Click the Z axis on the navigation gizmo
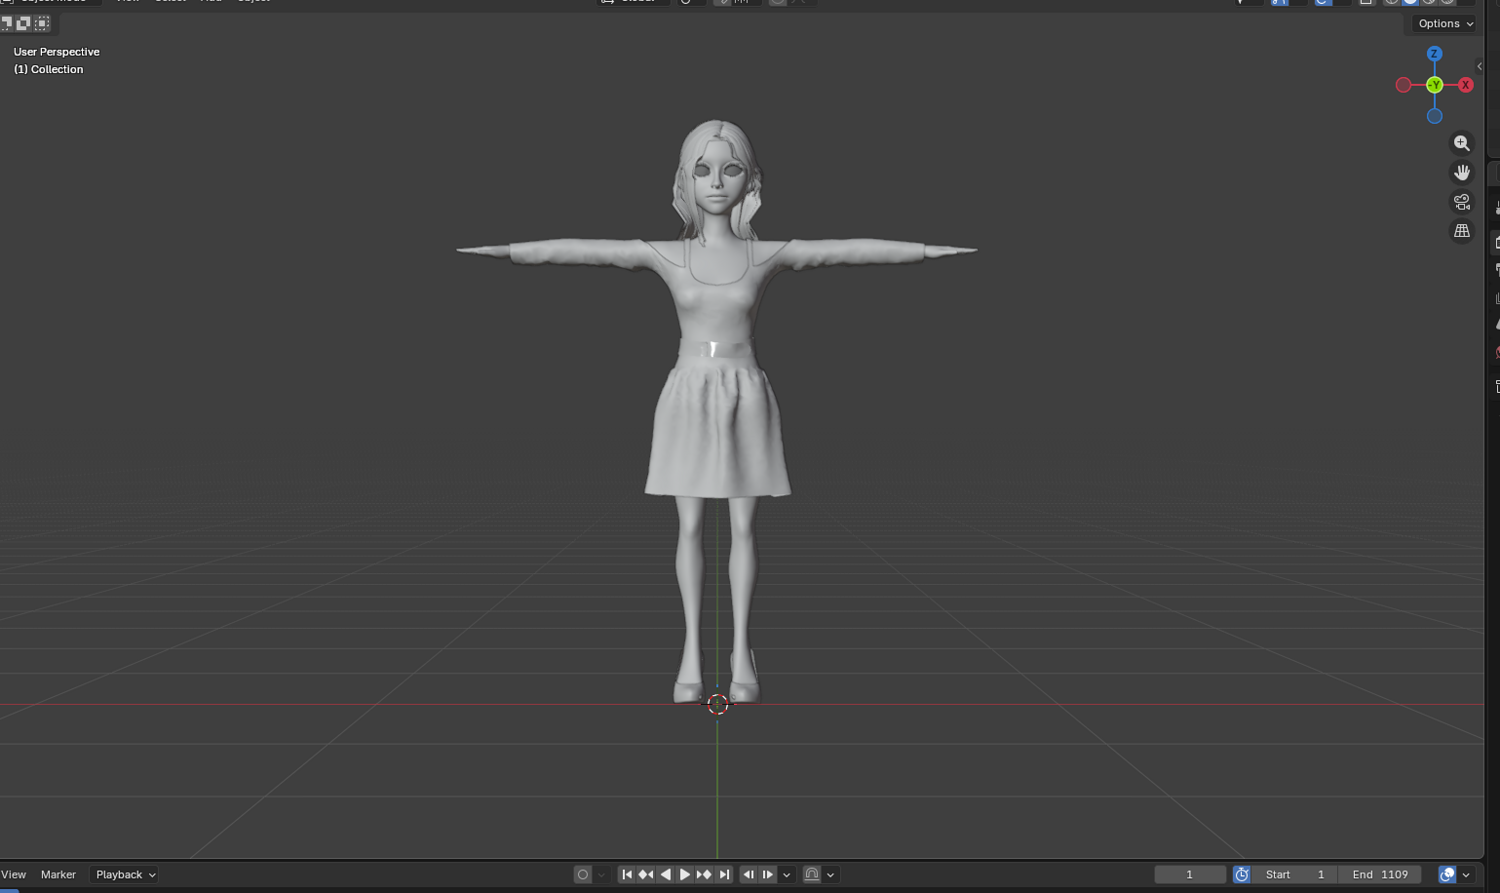The image size is (1500, 893). 1434,54
